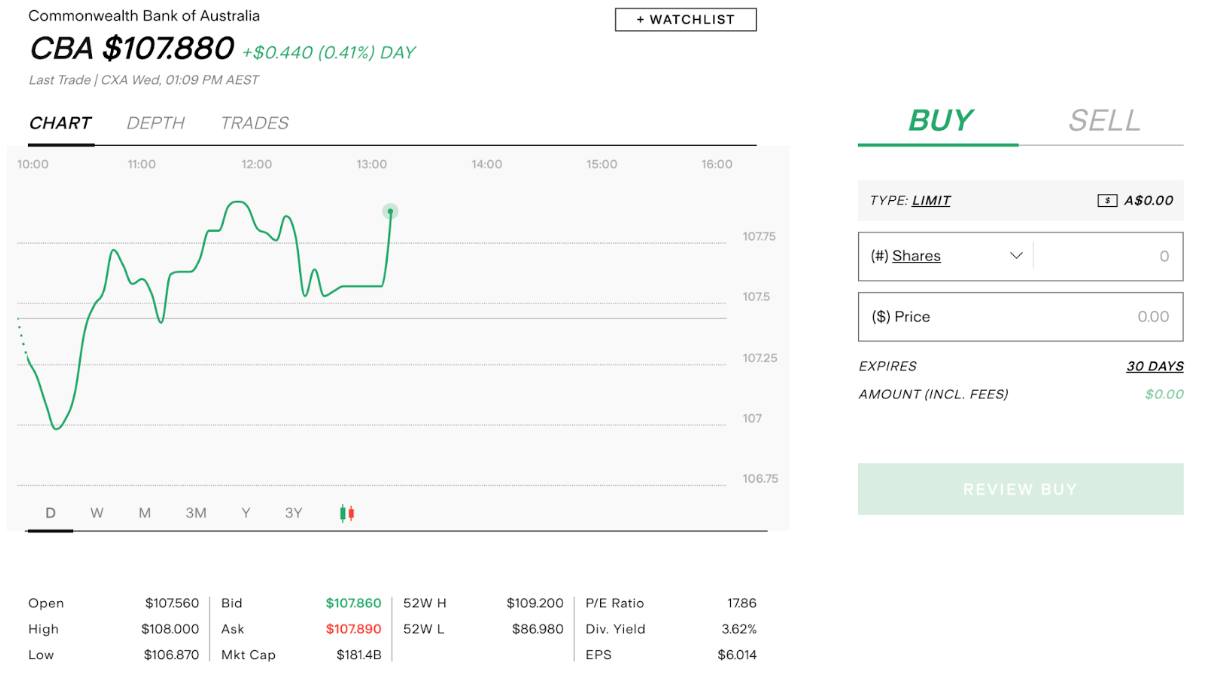Select the EPS value $6.014
The image size is (1230, 694).
point(737,655)
